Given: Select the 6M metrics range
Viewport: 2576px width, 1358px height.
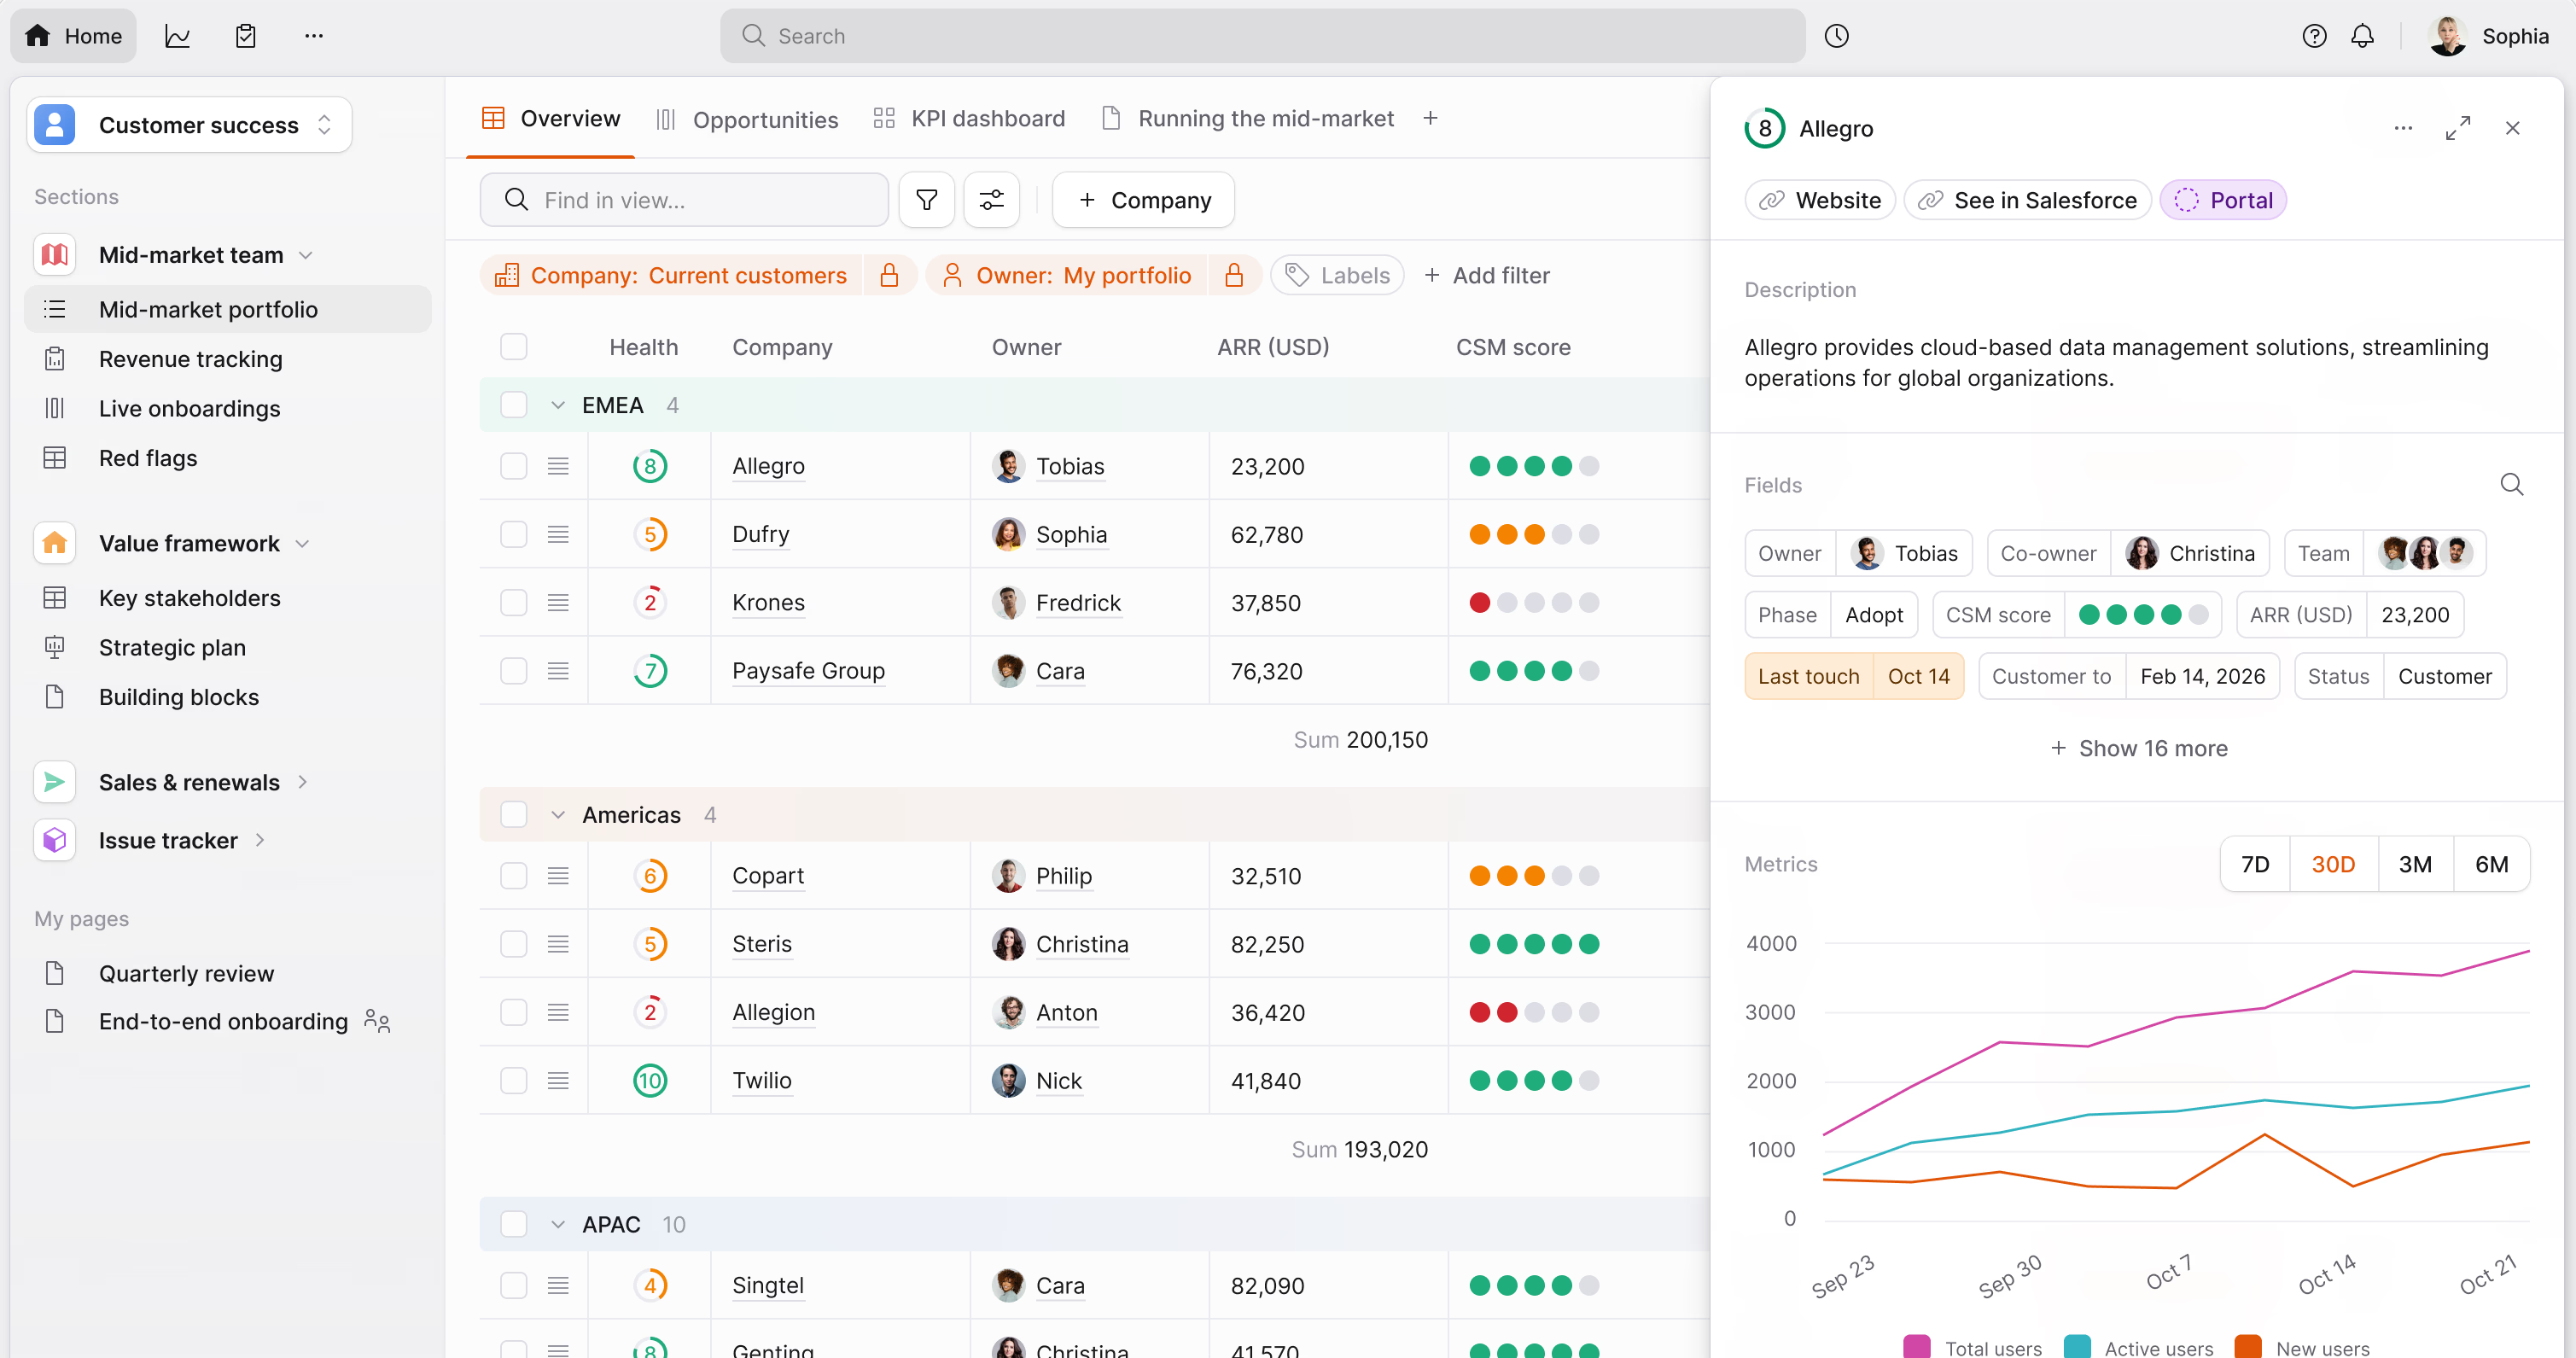Looking at the screenshot, I should click(x=2491, y=864).
